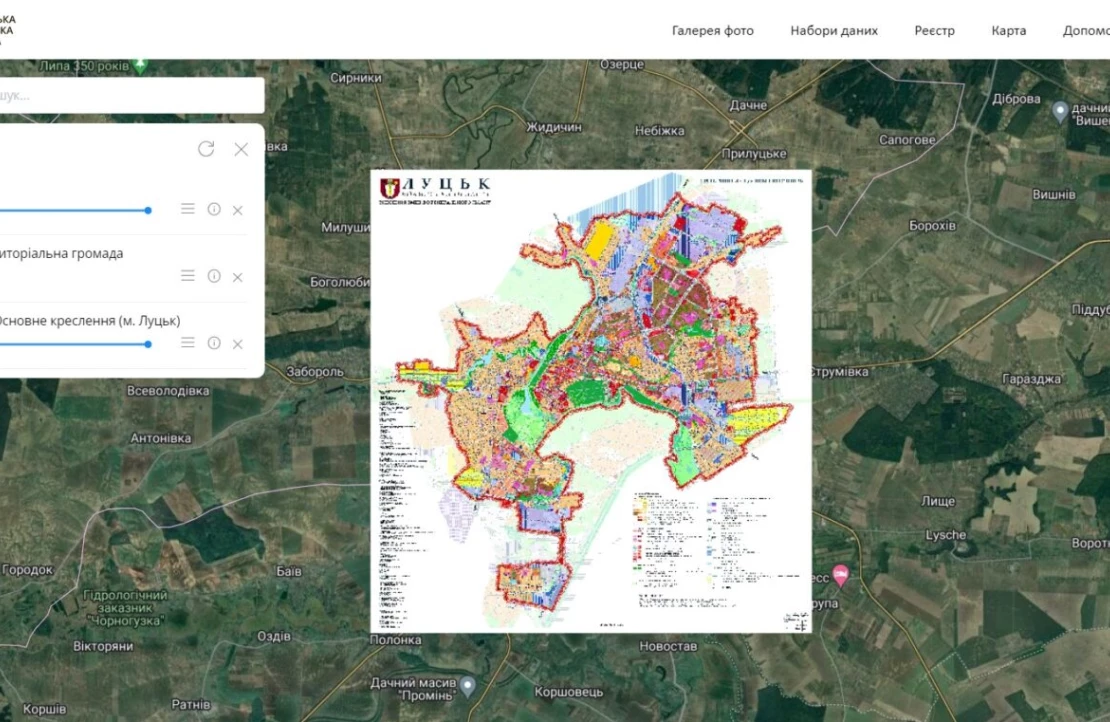The width and height of the screenshot is (1110, 722).
Task: Refresh layers using the circular arrow icon
Action: coord(206,149)
